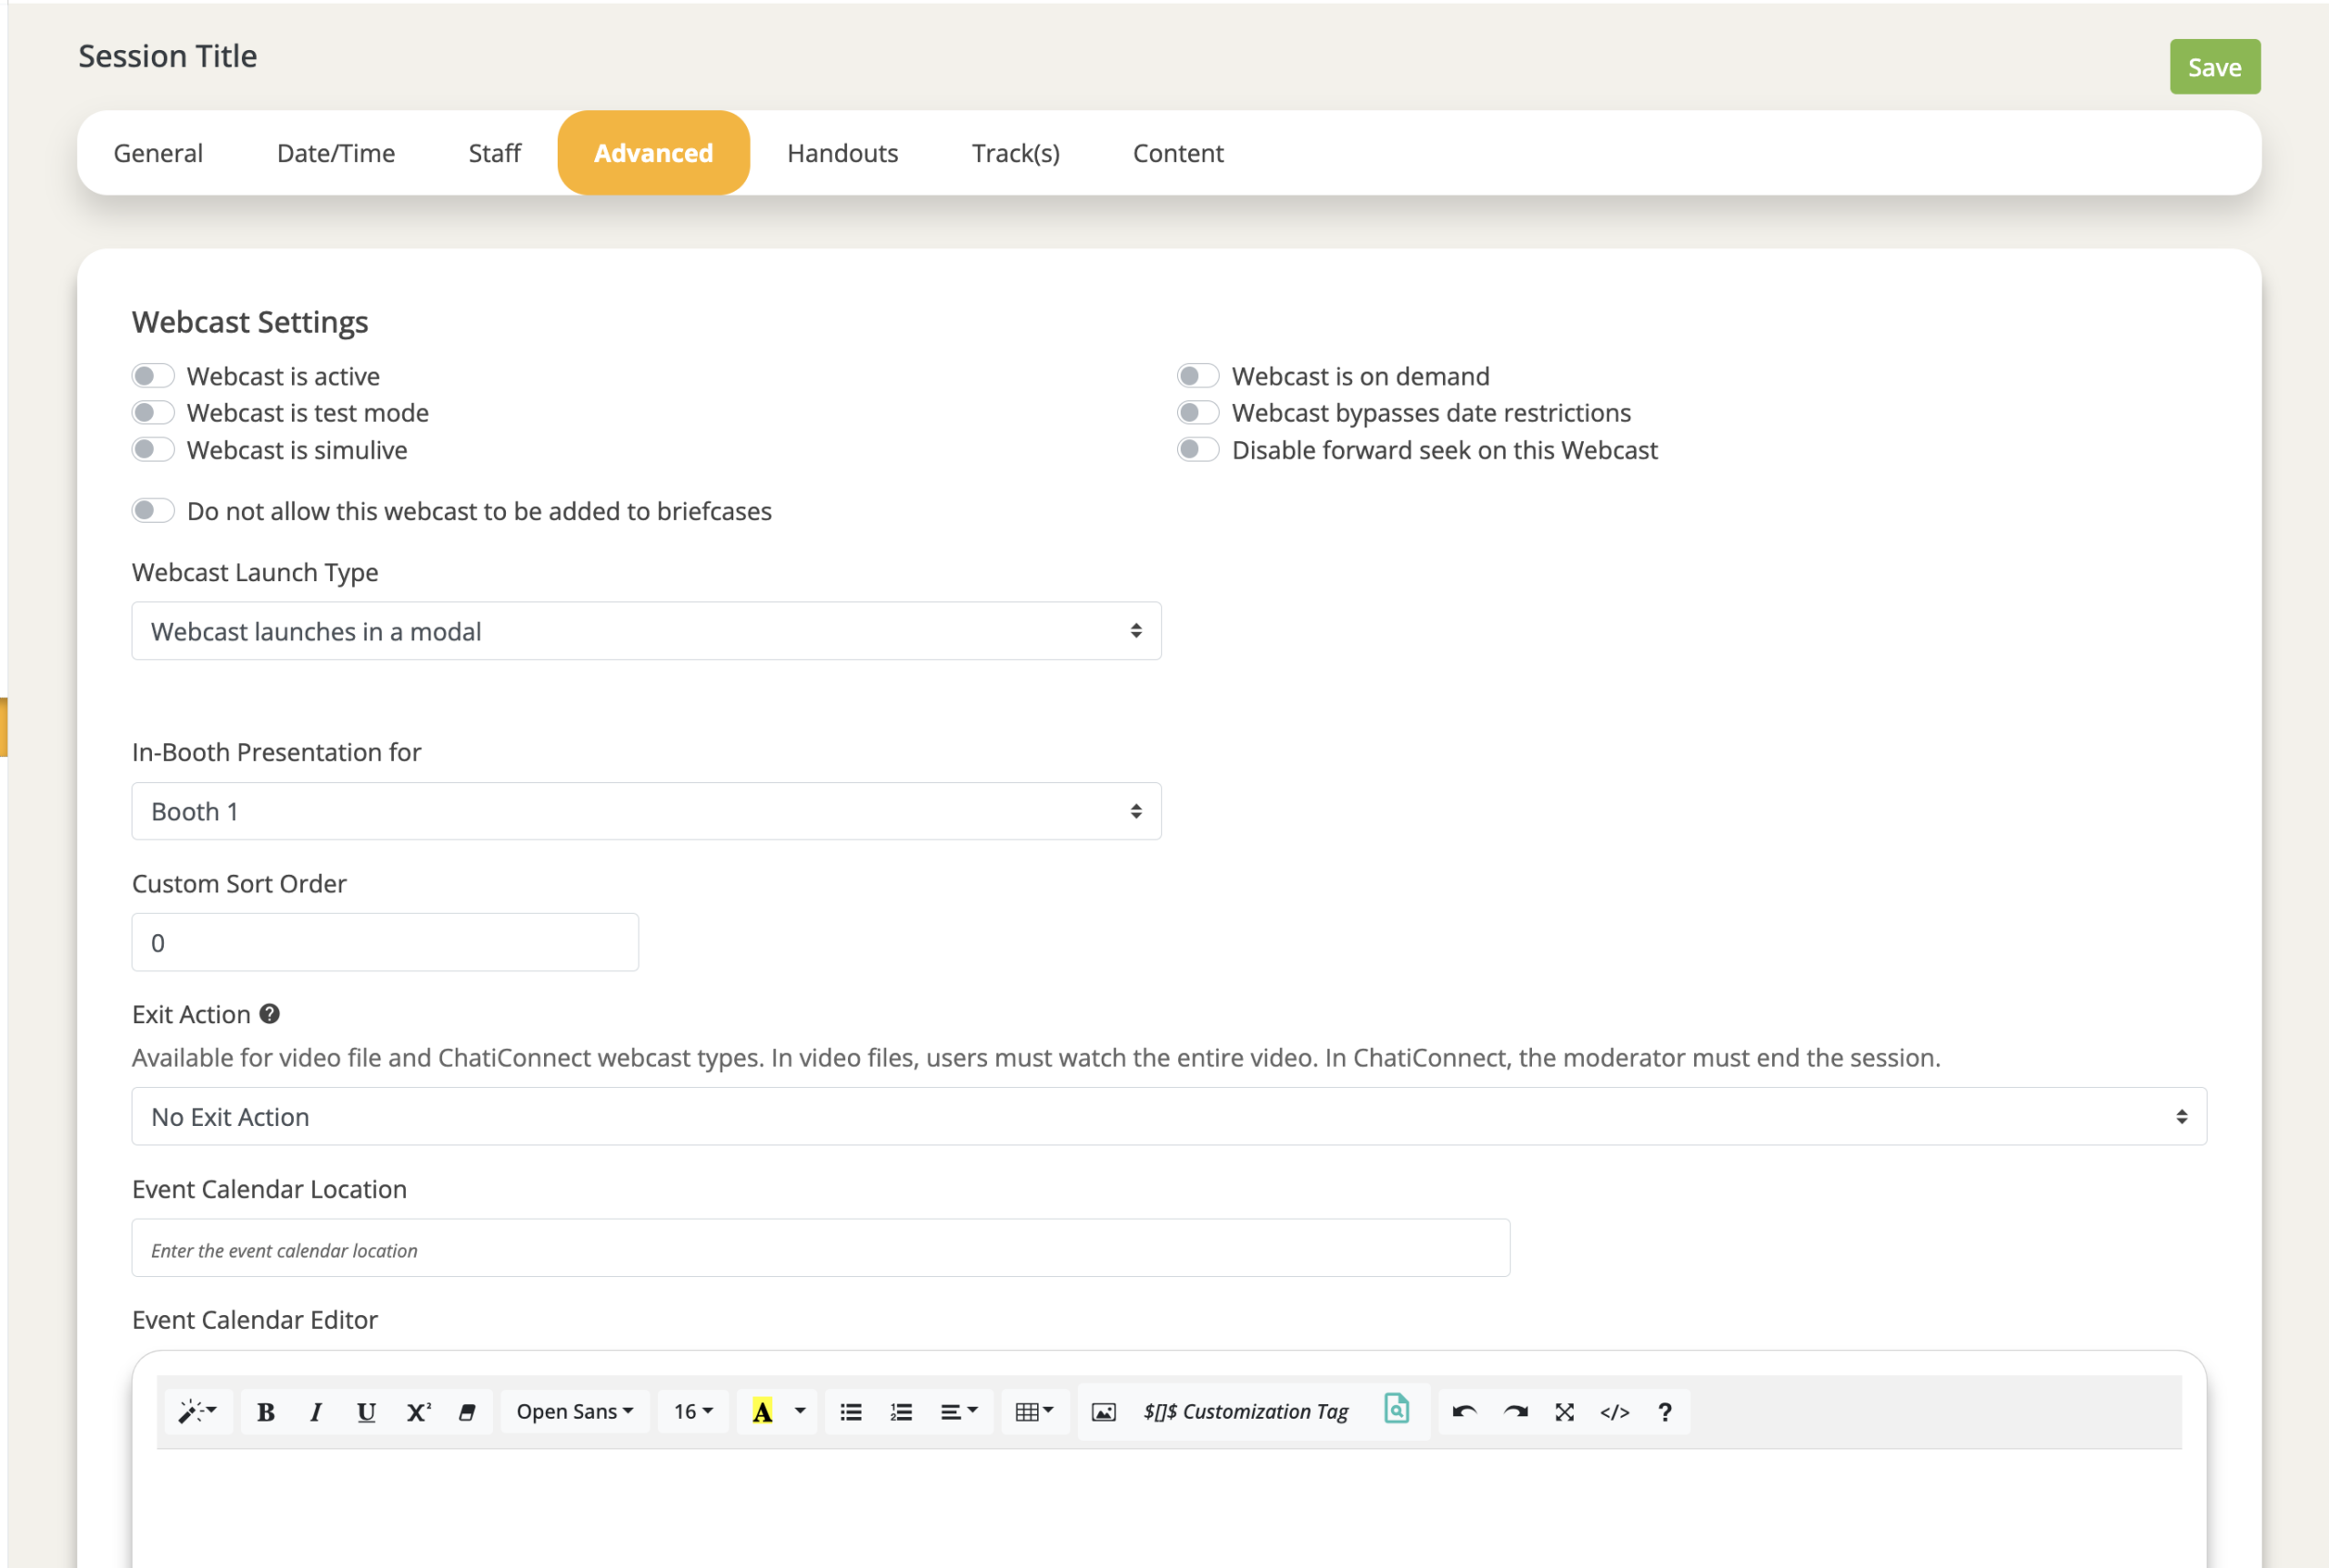The image size is (2329, 1568).
Task: Open the Exit Action dropdown
Action: click(x=1169, y=1116)
